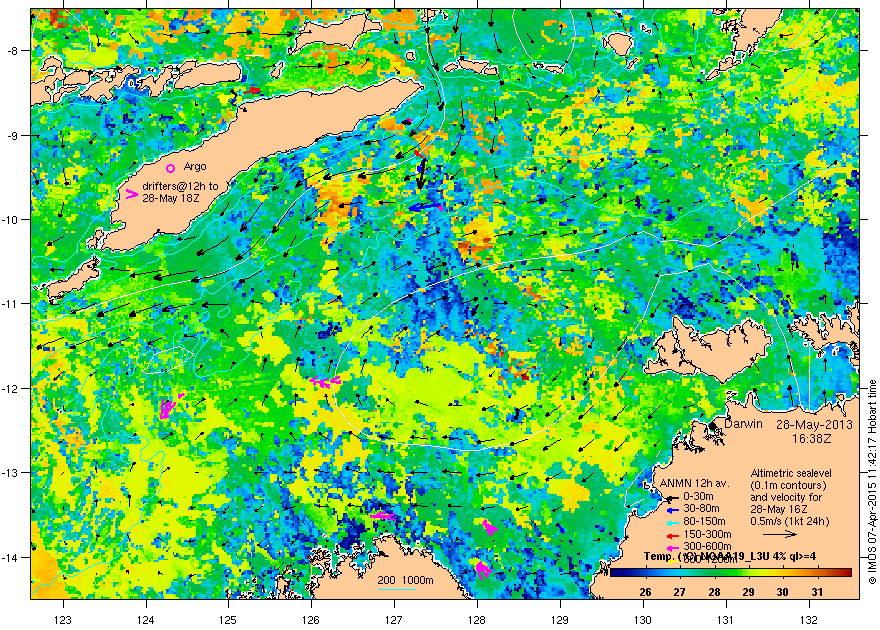
Task: Click the '129' longitude axis label
Action: pyautogui.click(x=560, y=620)
